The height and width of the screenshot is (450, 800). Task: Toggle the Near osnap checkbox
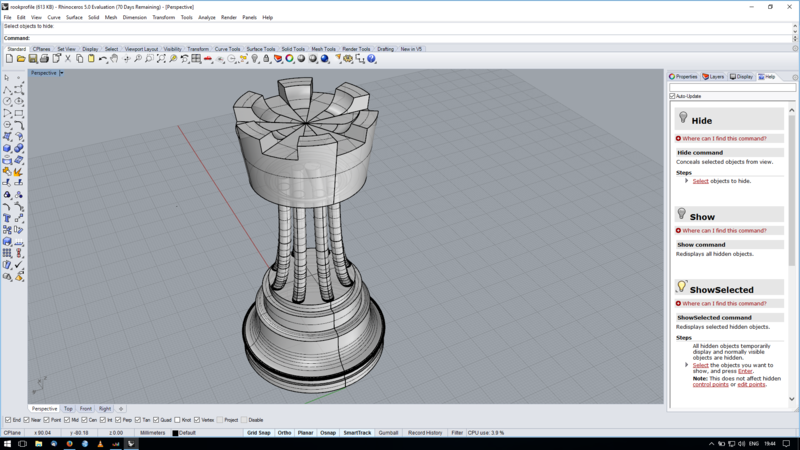point(27,420)
